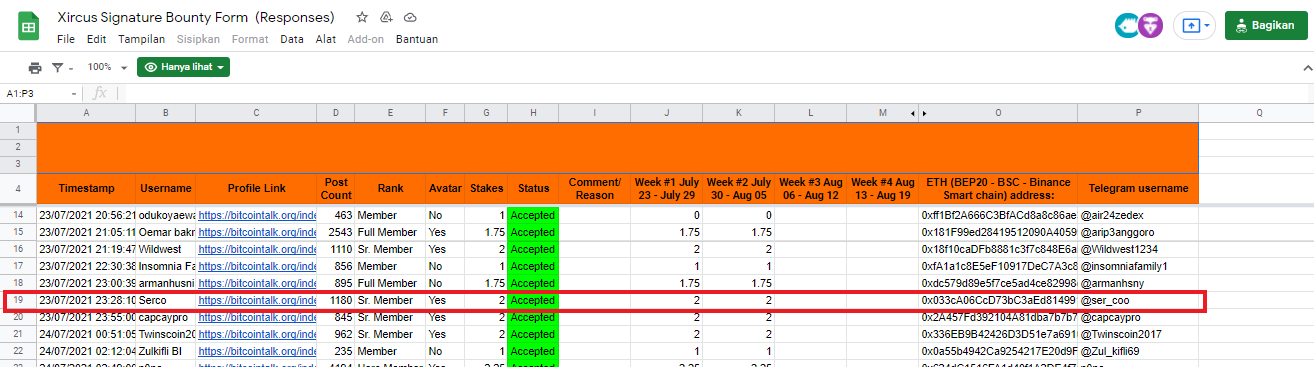Open the File menu
The width and height of the screenshot is (1314, 367).
66,39
